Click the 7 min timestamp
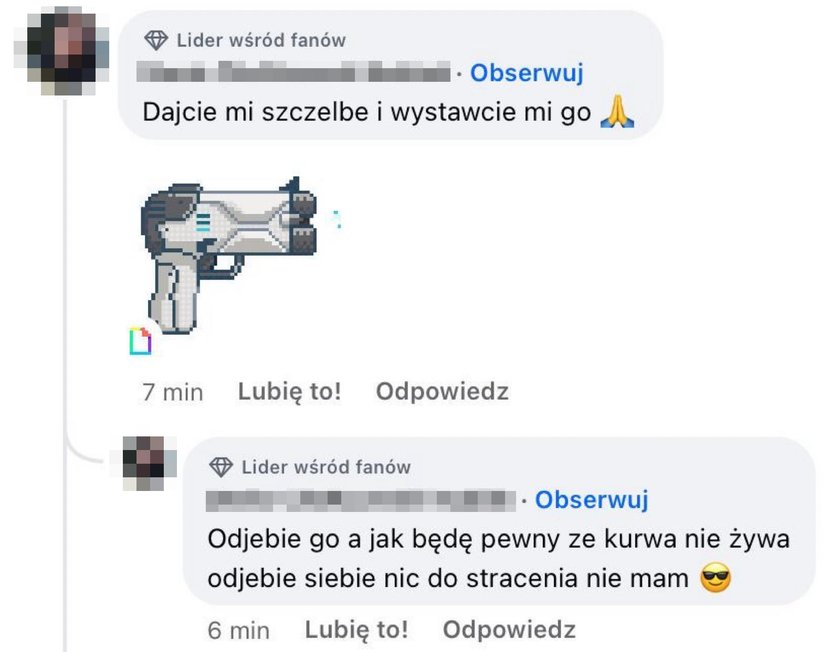Image resolution: width=840 pixels, height=652 pixels. 172,392
